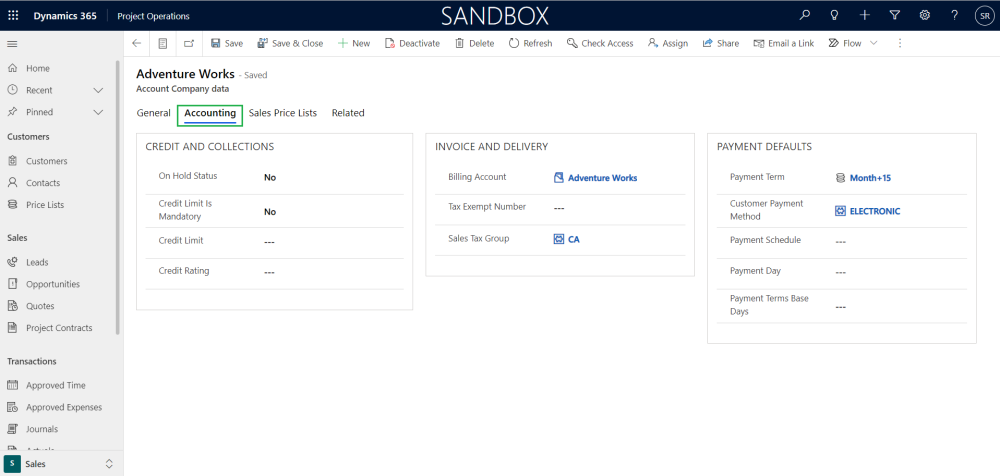This screenshot has width=1000, height=476.
Task: Click the plus quick create icon
Action: point(864,16)
